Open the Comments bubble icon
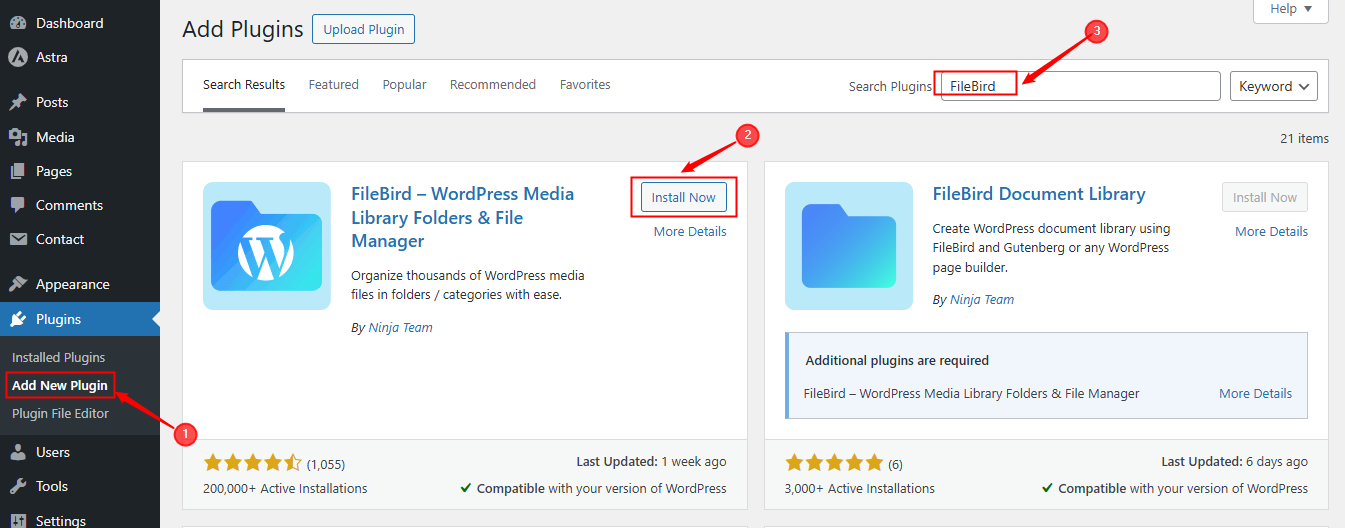This screenshot has height=528, width=1345. pos(18,205)
